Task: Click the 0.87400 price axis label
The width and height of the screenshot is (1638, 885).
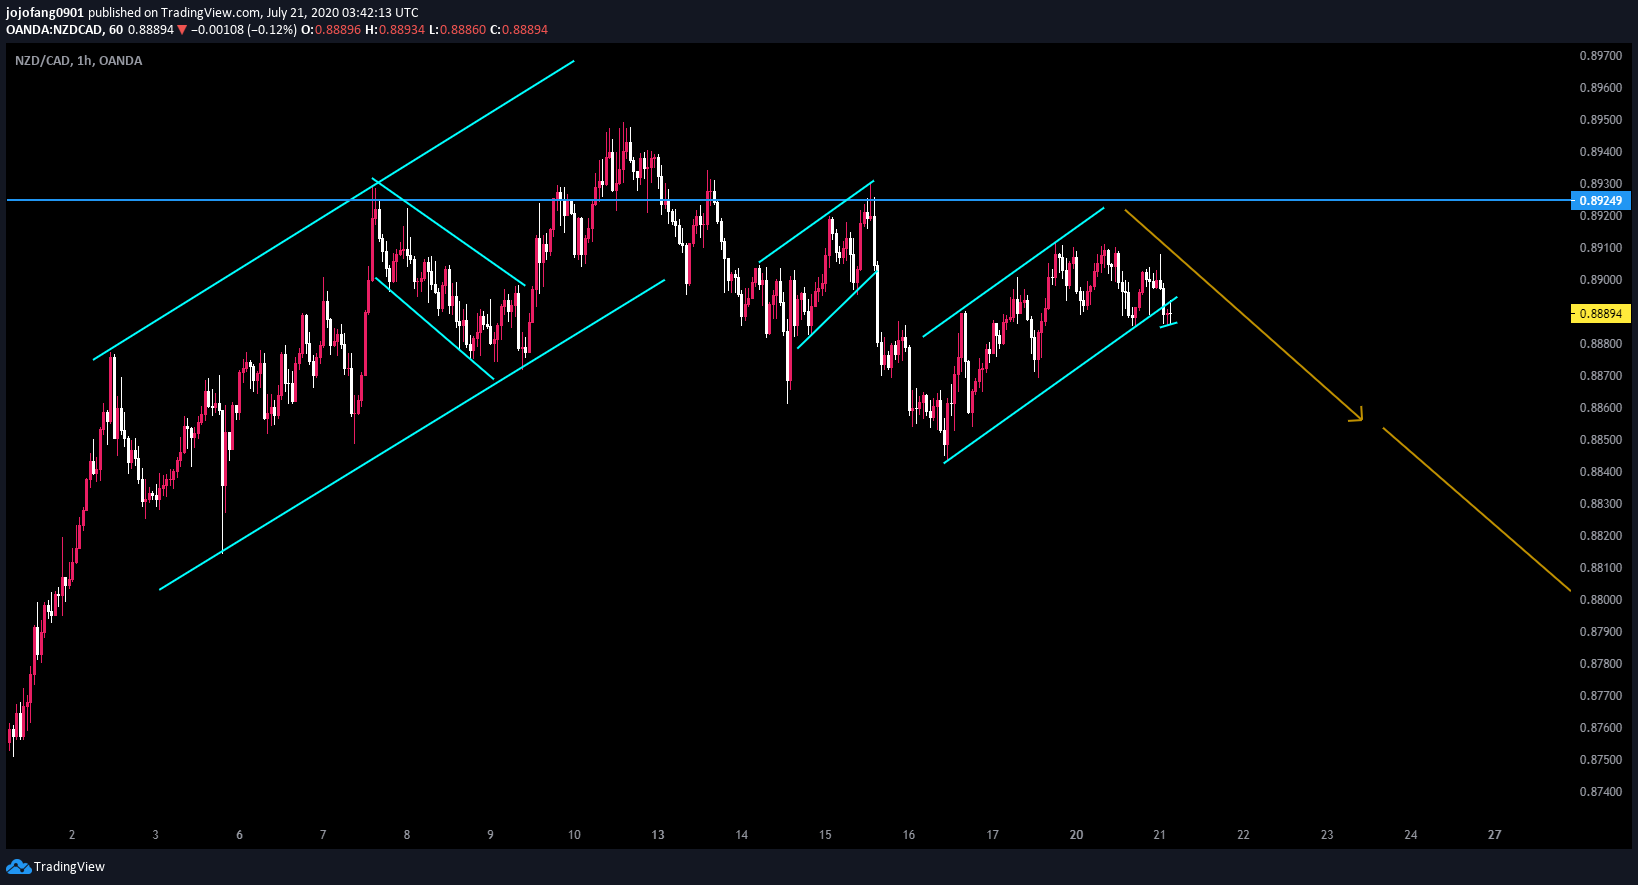Action: pyautogui.click(x=1600, y=792)
